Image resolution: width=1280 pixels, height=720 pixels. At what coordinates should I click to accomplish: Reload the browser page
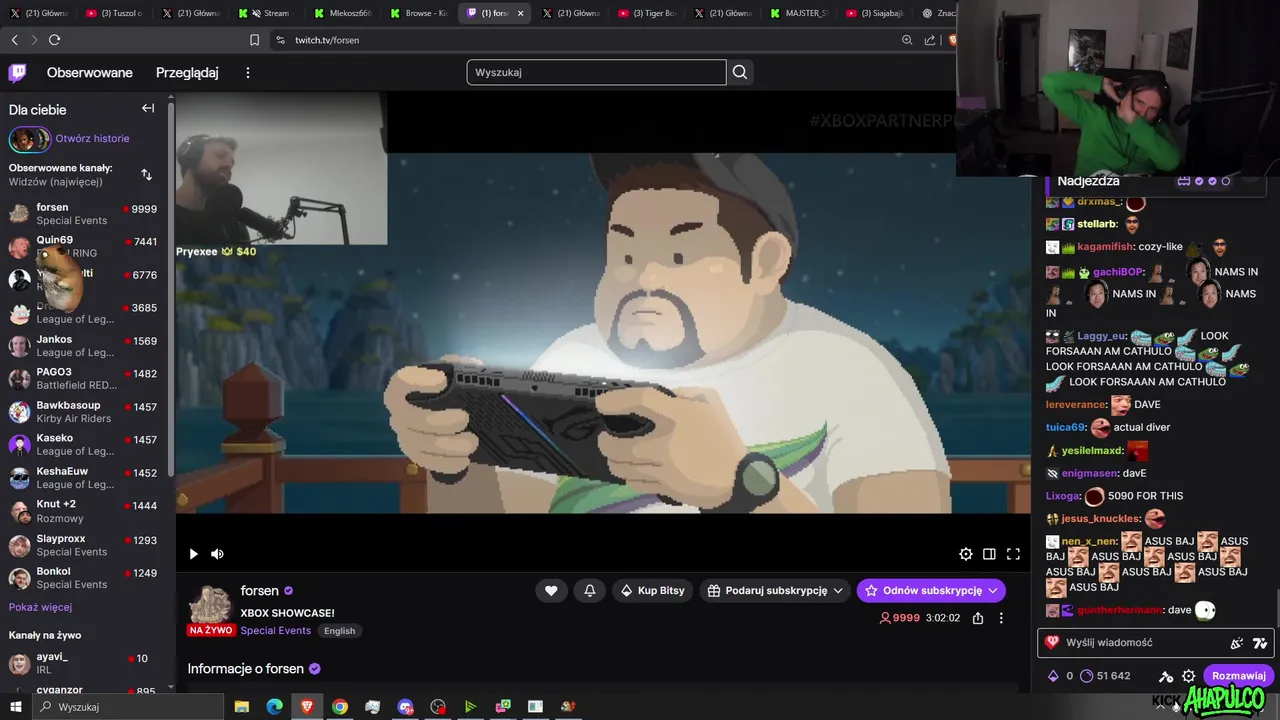point(54,40)
